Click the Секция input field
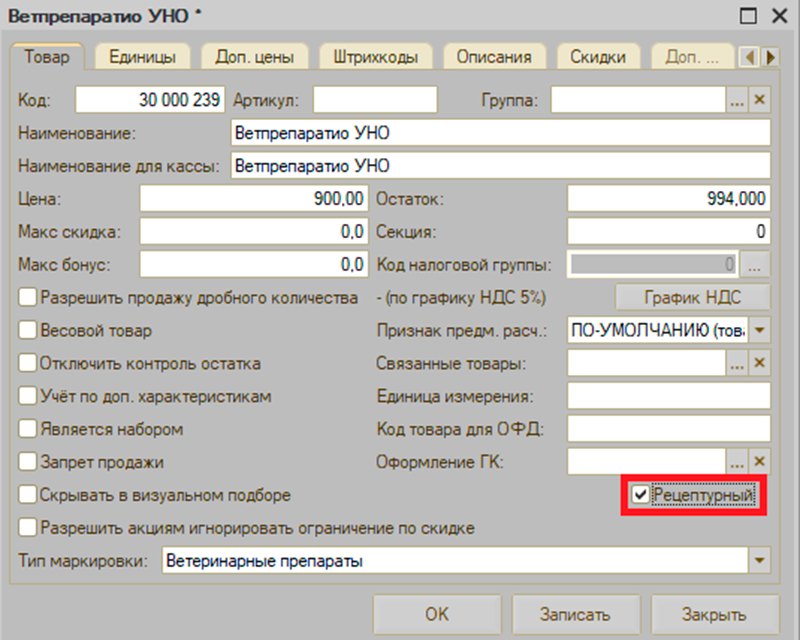The width and height of the screenshot is (800, 640). coord(669,231)
